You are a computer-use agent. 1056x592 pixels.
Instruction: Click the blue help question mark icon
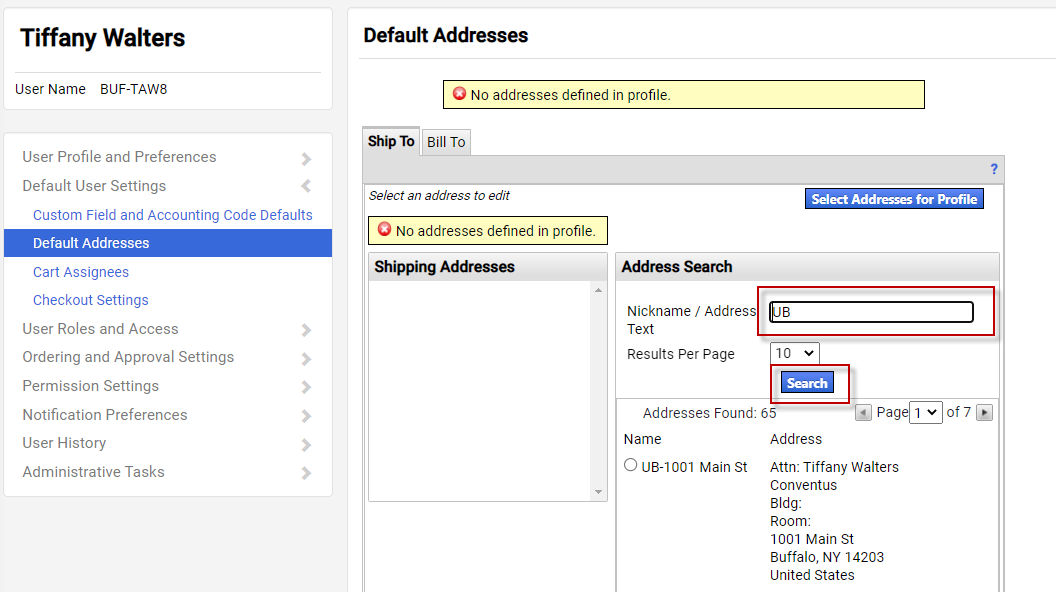pos(994,169)
